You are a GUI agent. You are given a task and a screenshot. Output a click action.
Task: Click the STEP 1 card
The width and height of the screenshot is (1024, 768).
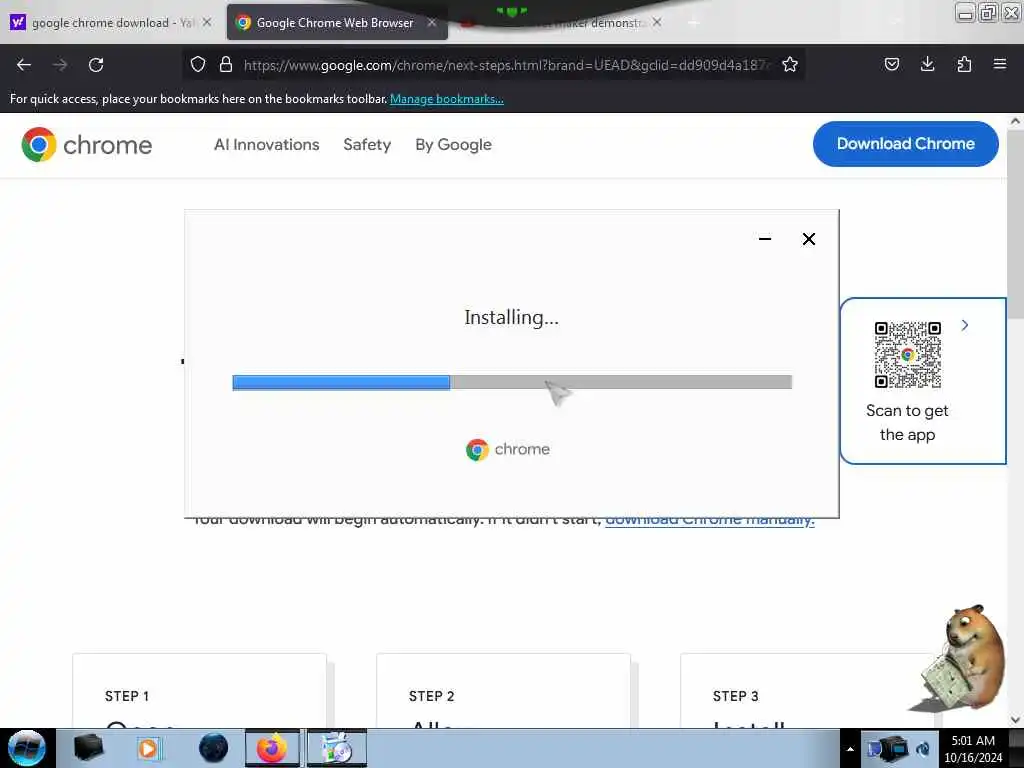199,691
